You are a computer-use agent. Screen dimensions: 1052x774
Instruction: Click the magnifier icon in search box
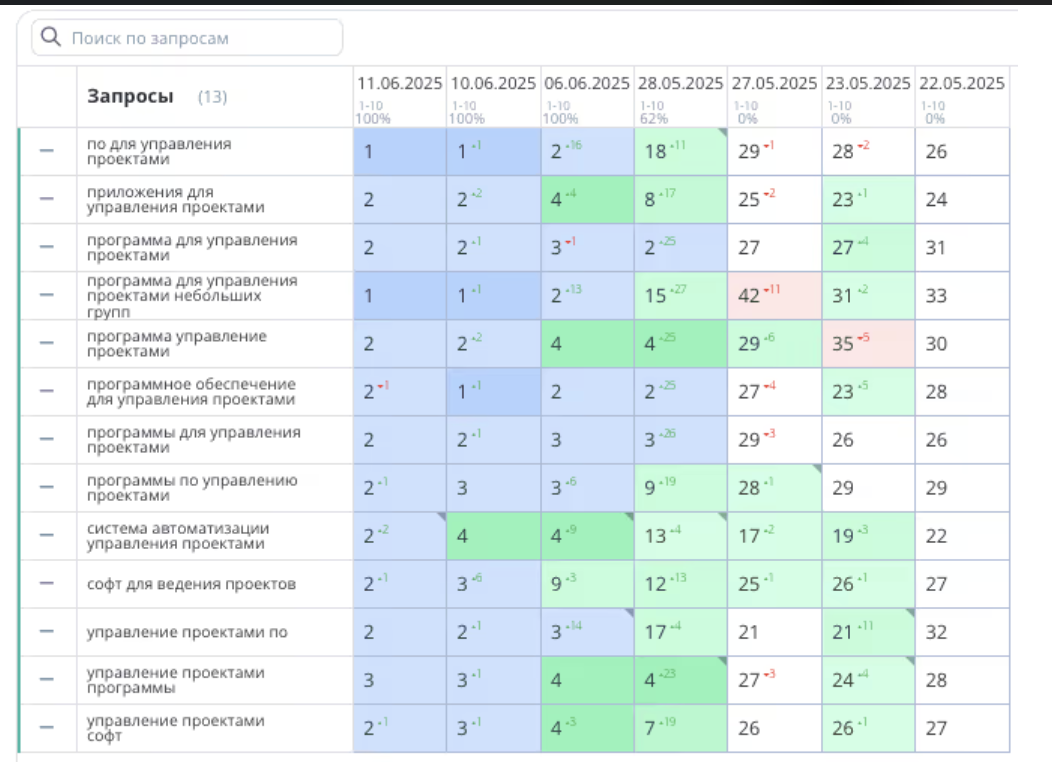51,38
